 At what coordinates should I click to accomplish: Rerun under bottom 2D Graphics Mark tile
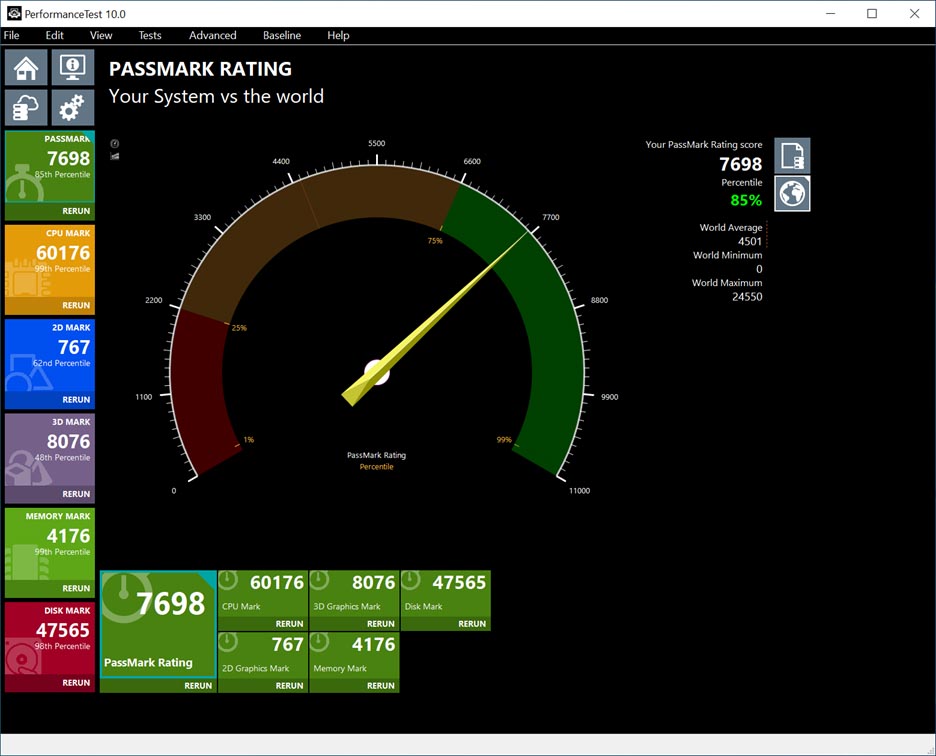pos(289,686)
